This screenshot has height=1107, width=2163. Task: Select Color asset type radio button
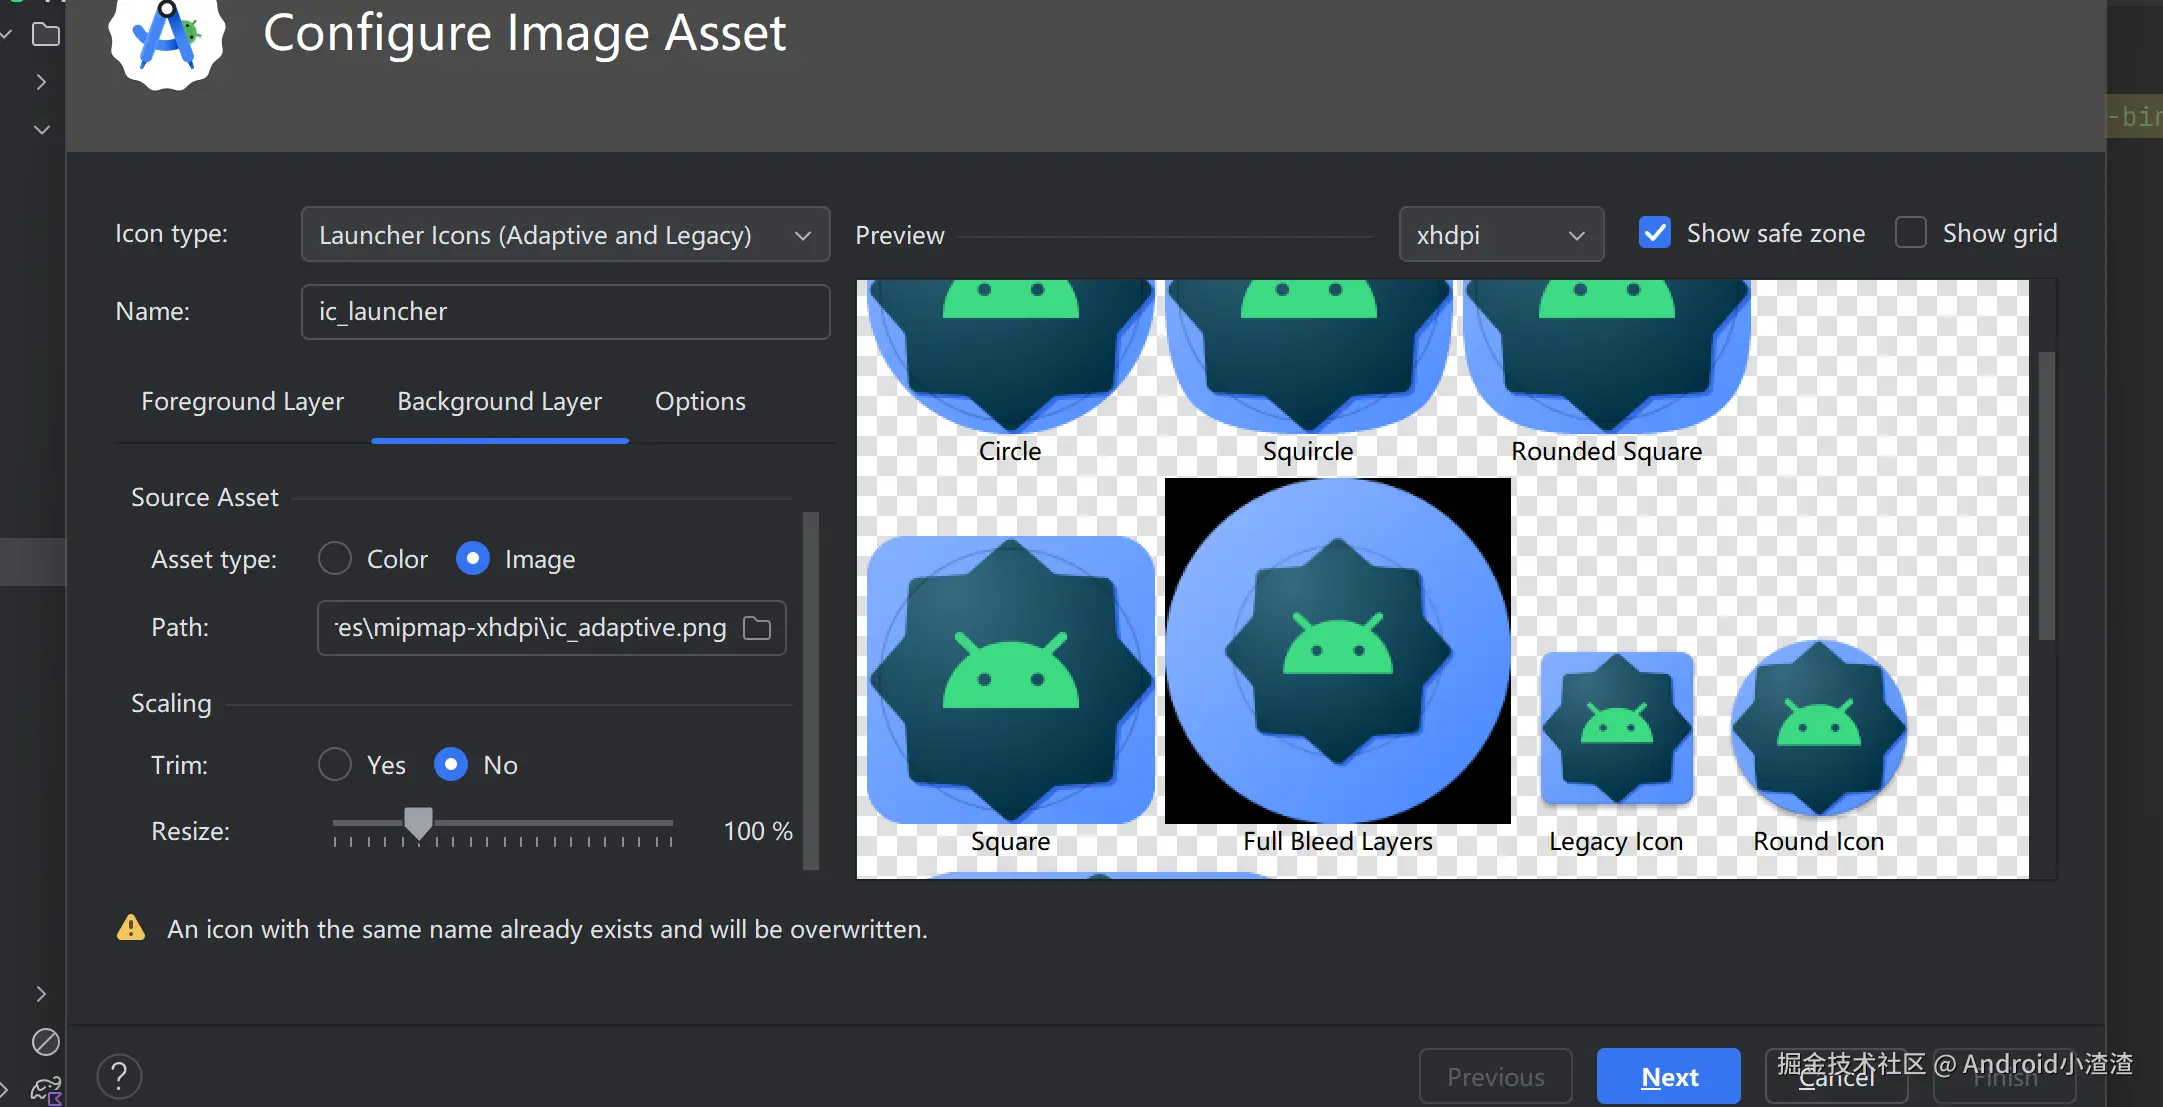(x=335, y=558)
